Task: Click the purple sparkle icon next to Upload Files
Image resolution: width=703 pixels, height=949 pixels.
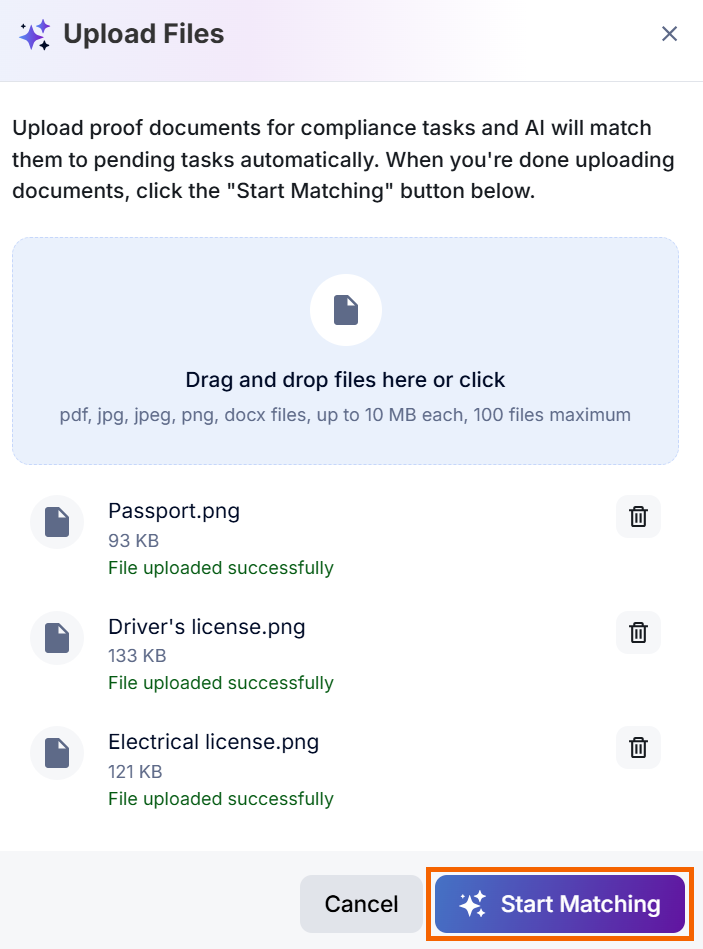Action: coord(34,34)
